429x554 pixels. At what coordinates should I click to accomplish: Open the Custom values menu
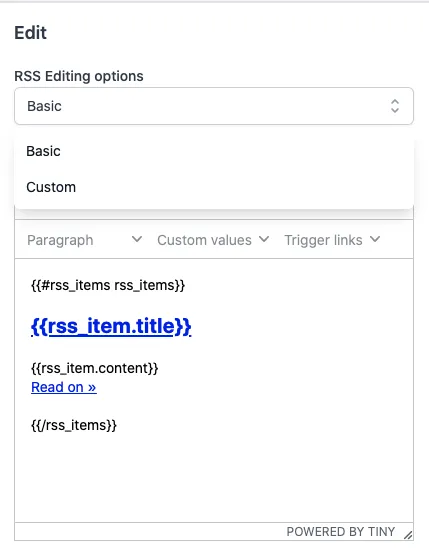[213, 240]
